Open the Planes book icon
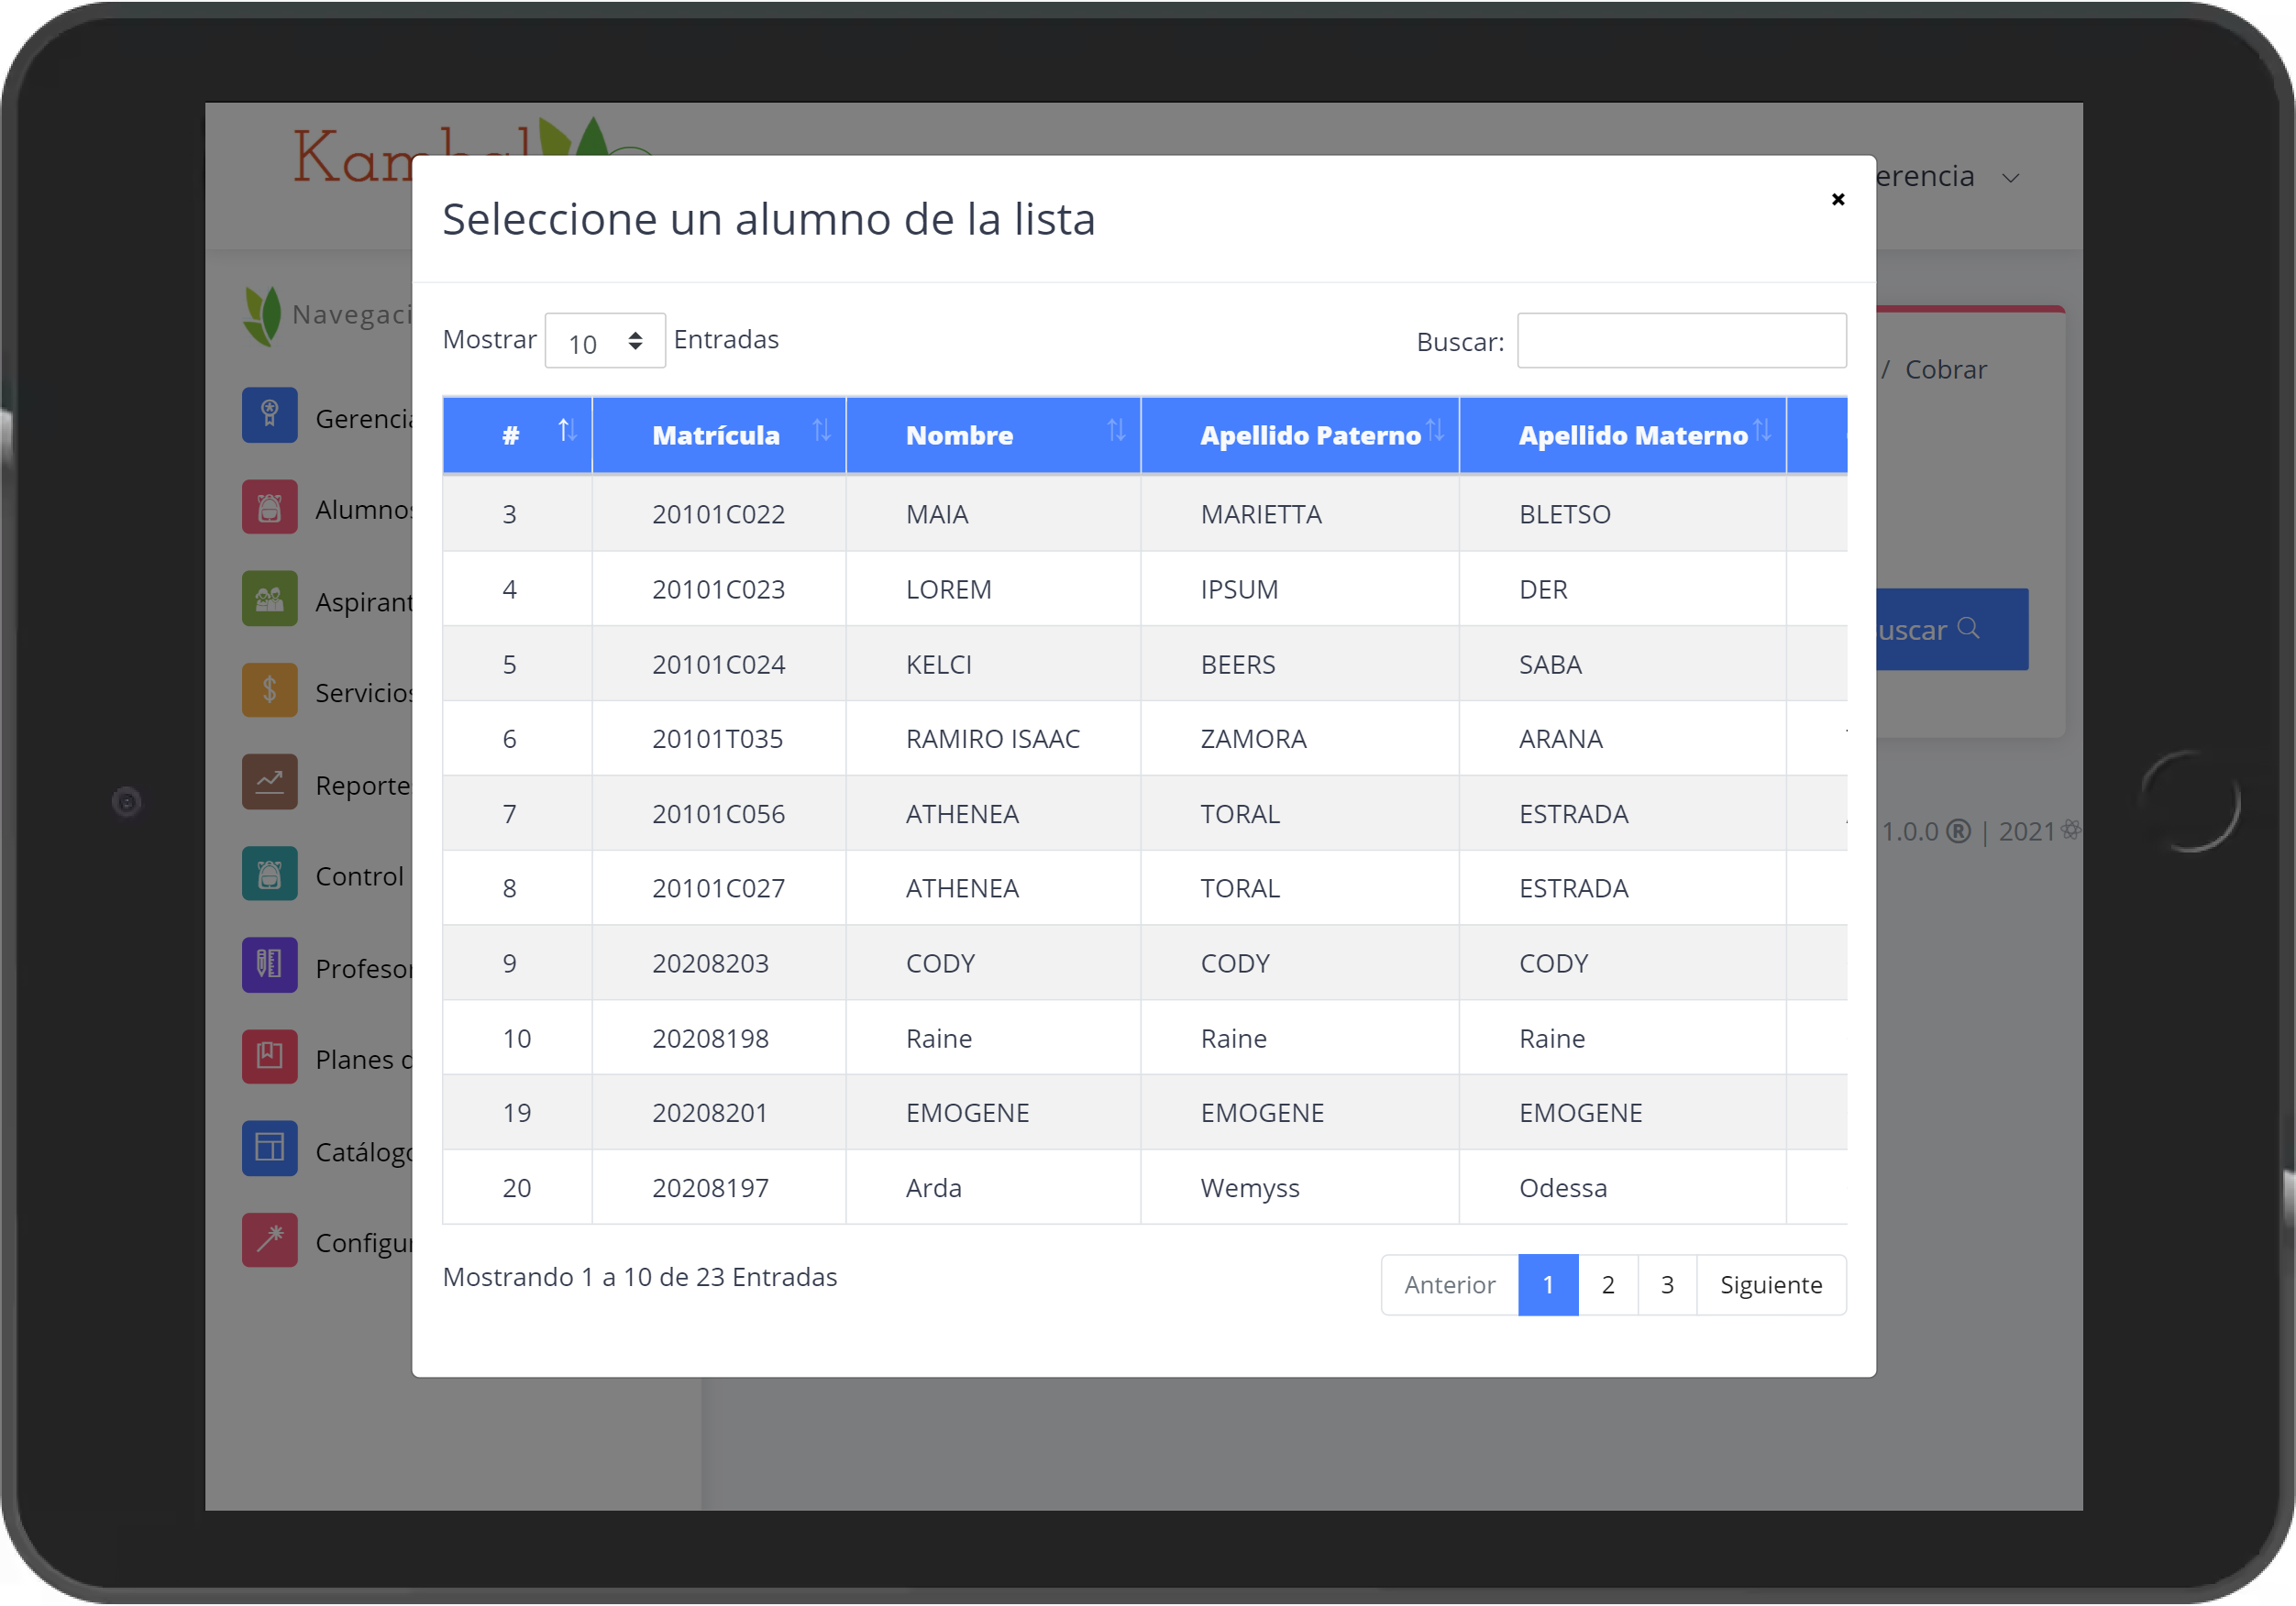Screen dimensions: 2296x1606 269,1057
